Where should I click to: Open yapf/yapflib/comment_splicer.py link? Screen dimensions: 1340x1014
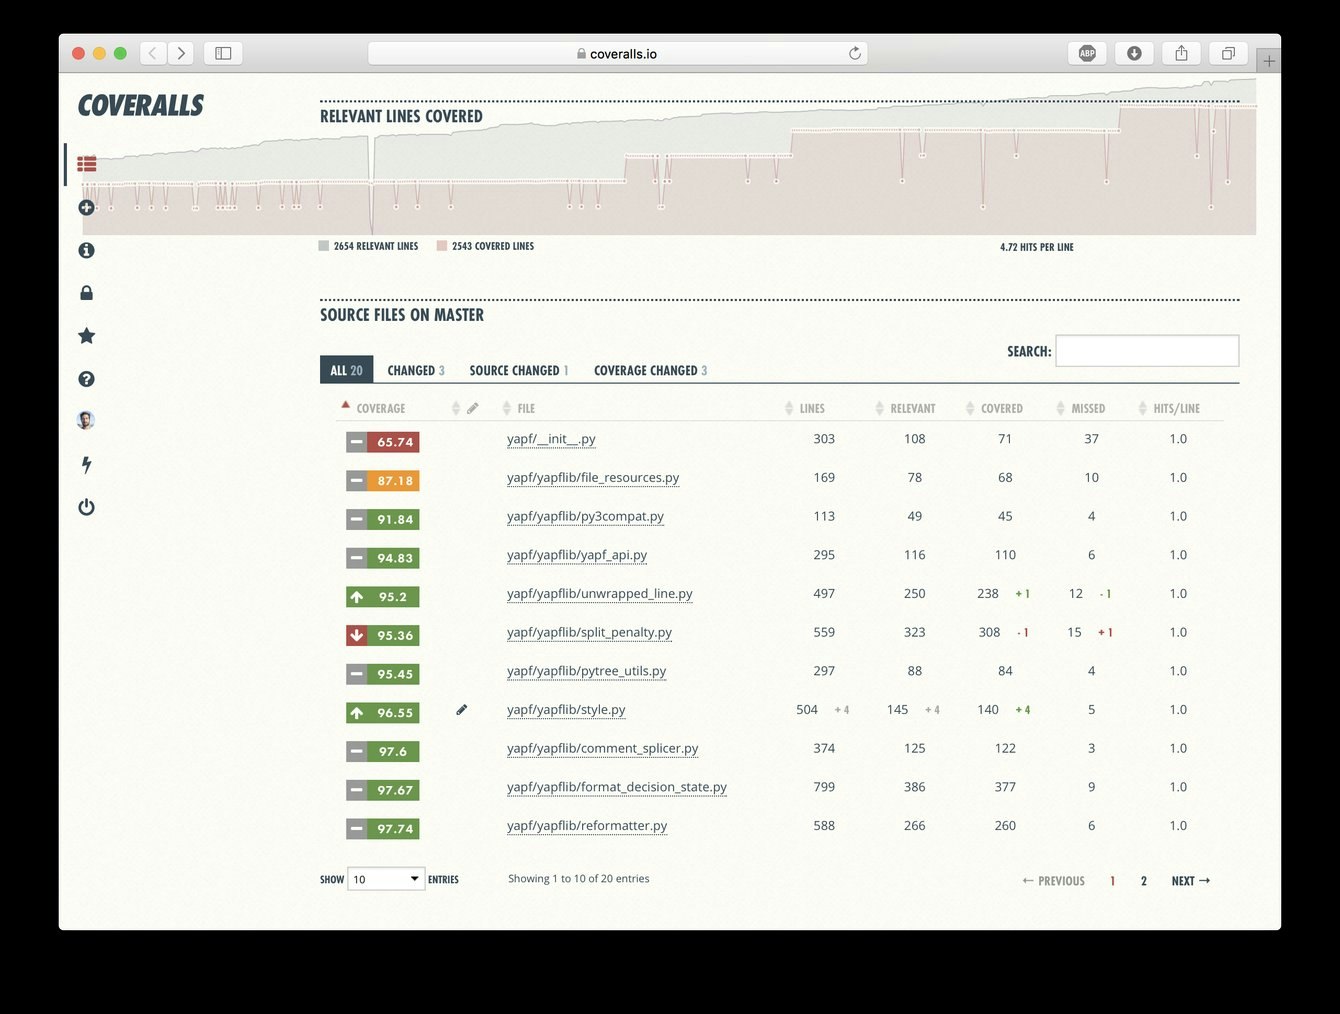click(x=603, y=749)
